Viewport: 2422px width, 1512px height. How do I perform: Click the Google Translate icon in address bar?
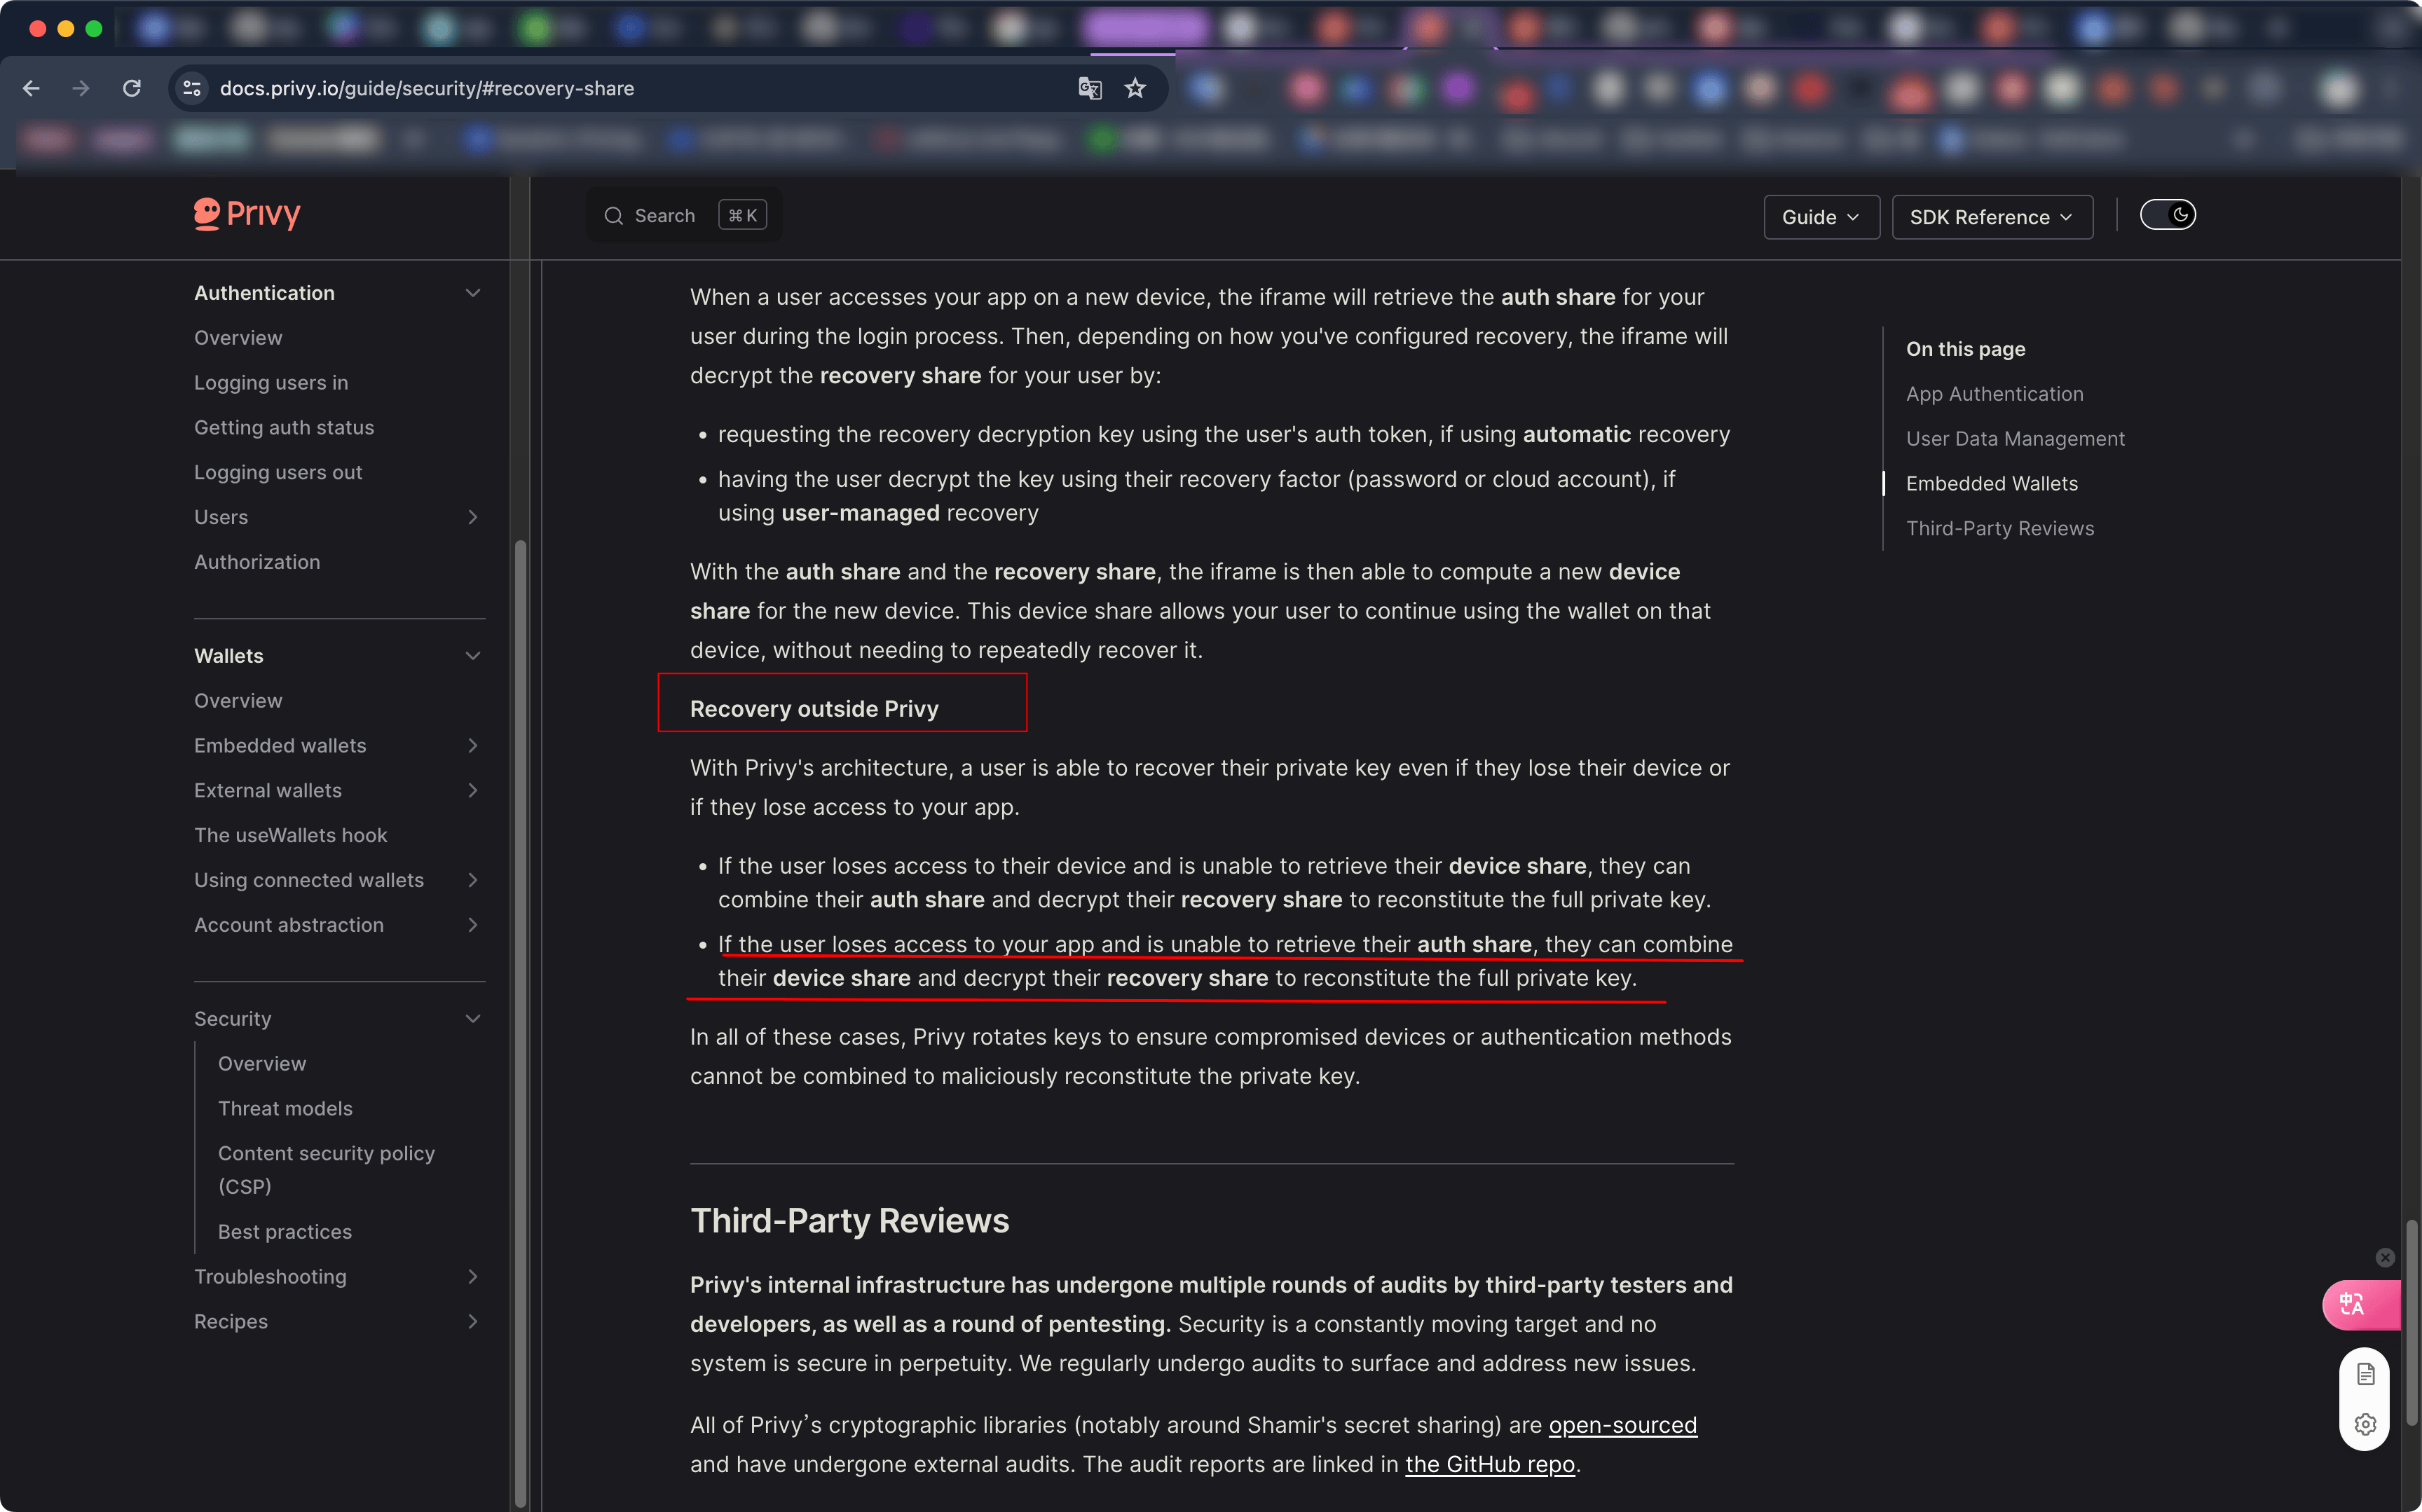point(1089,88)
